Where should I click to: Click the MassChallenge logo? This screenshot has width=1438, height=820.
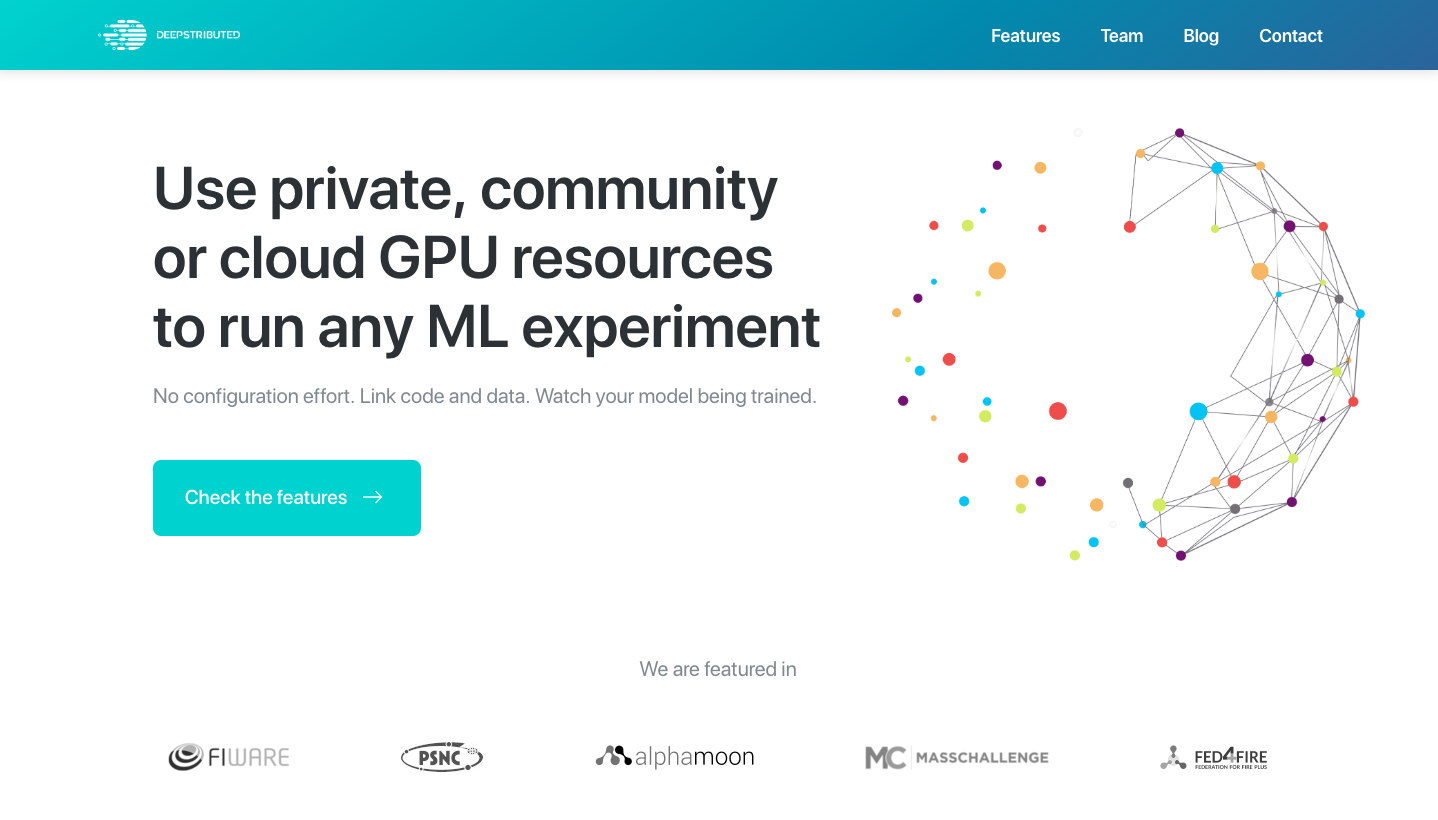click(957, 757)
